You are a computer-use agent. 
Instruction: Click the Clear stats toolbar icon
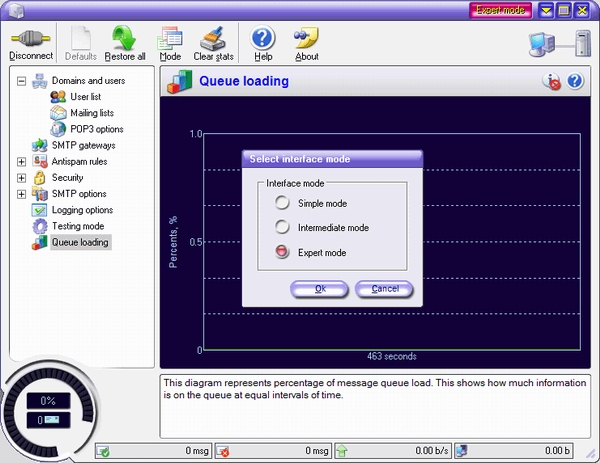point(213,40)
